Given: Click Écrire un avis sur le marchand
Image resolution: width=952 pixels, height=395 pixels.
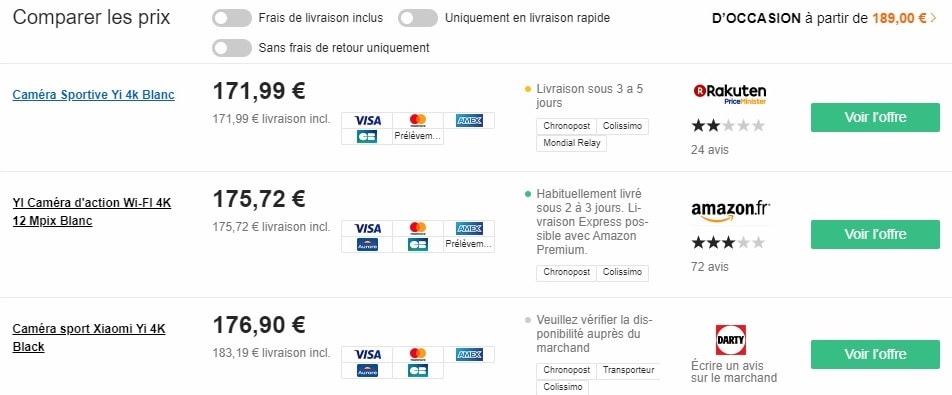Looking at the screenshot, I should point(734,372).
